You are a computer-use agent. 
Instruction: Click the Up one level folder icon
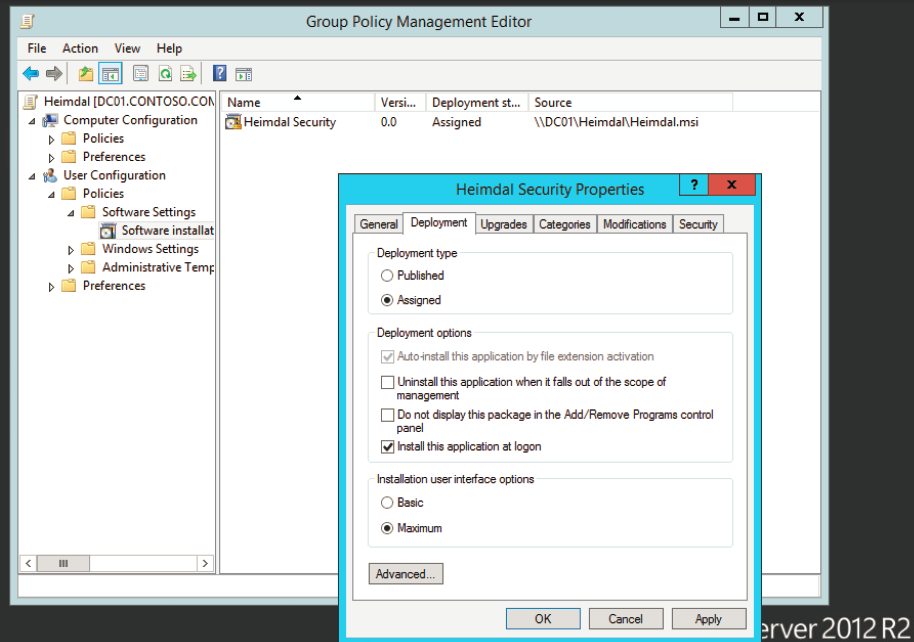[86, 73]
